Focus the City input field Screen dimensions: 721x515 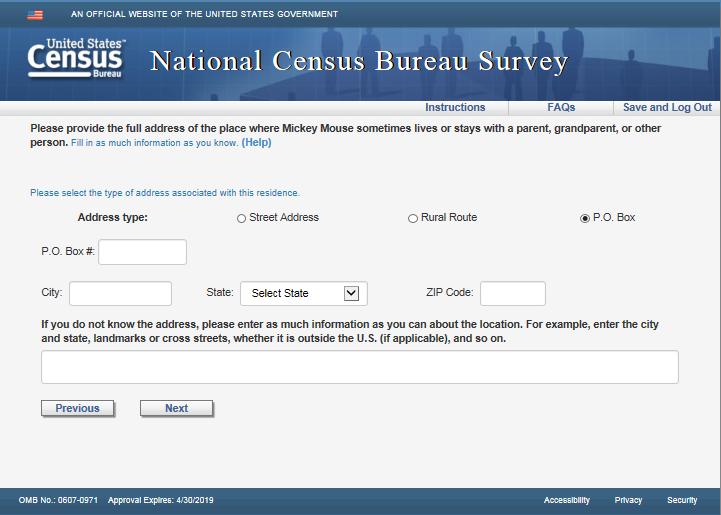click(120, 293)
